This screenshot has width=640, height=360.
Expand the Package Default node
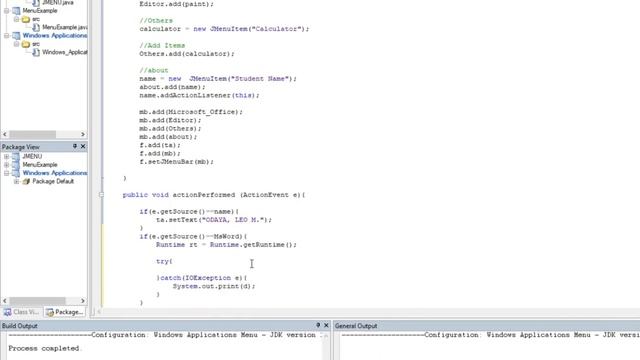click(x=16, y=181)
